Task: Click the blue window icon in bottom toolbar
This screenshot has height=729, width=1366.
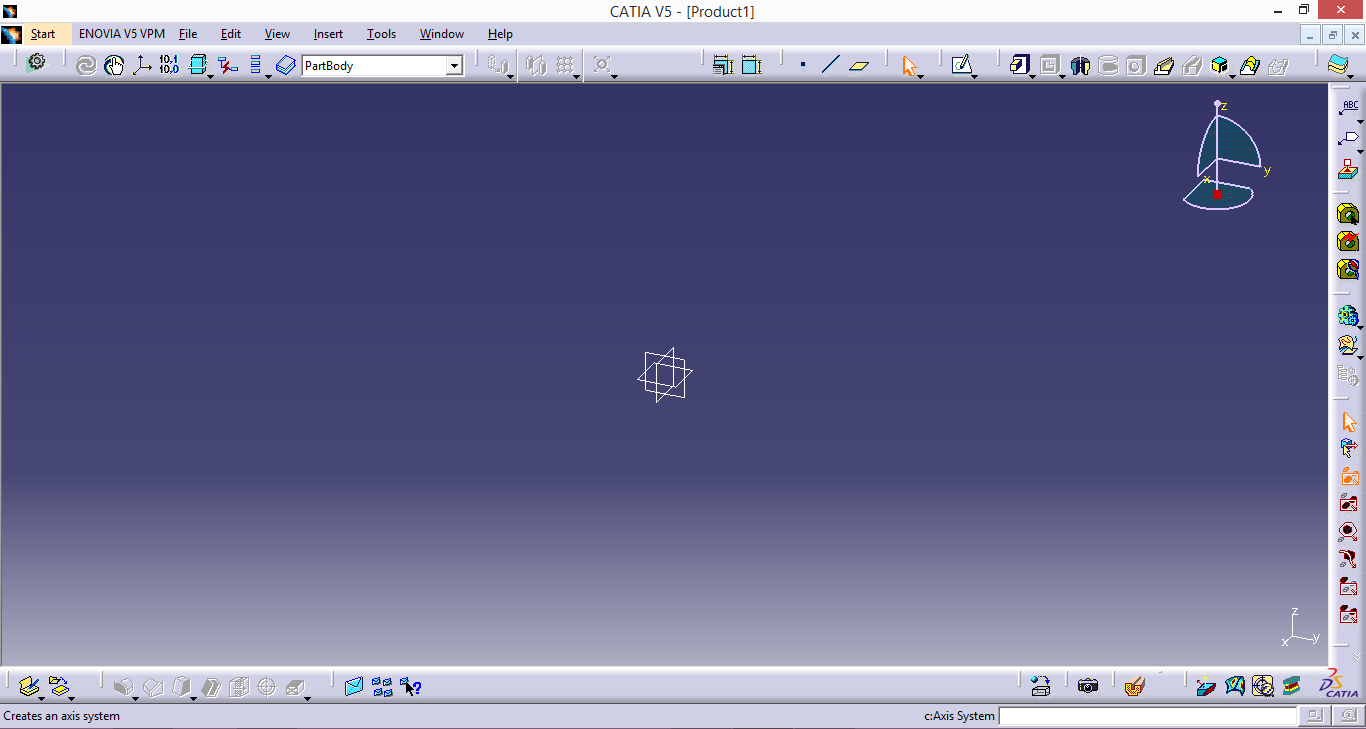Action: 353,687
